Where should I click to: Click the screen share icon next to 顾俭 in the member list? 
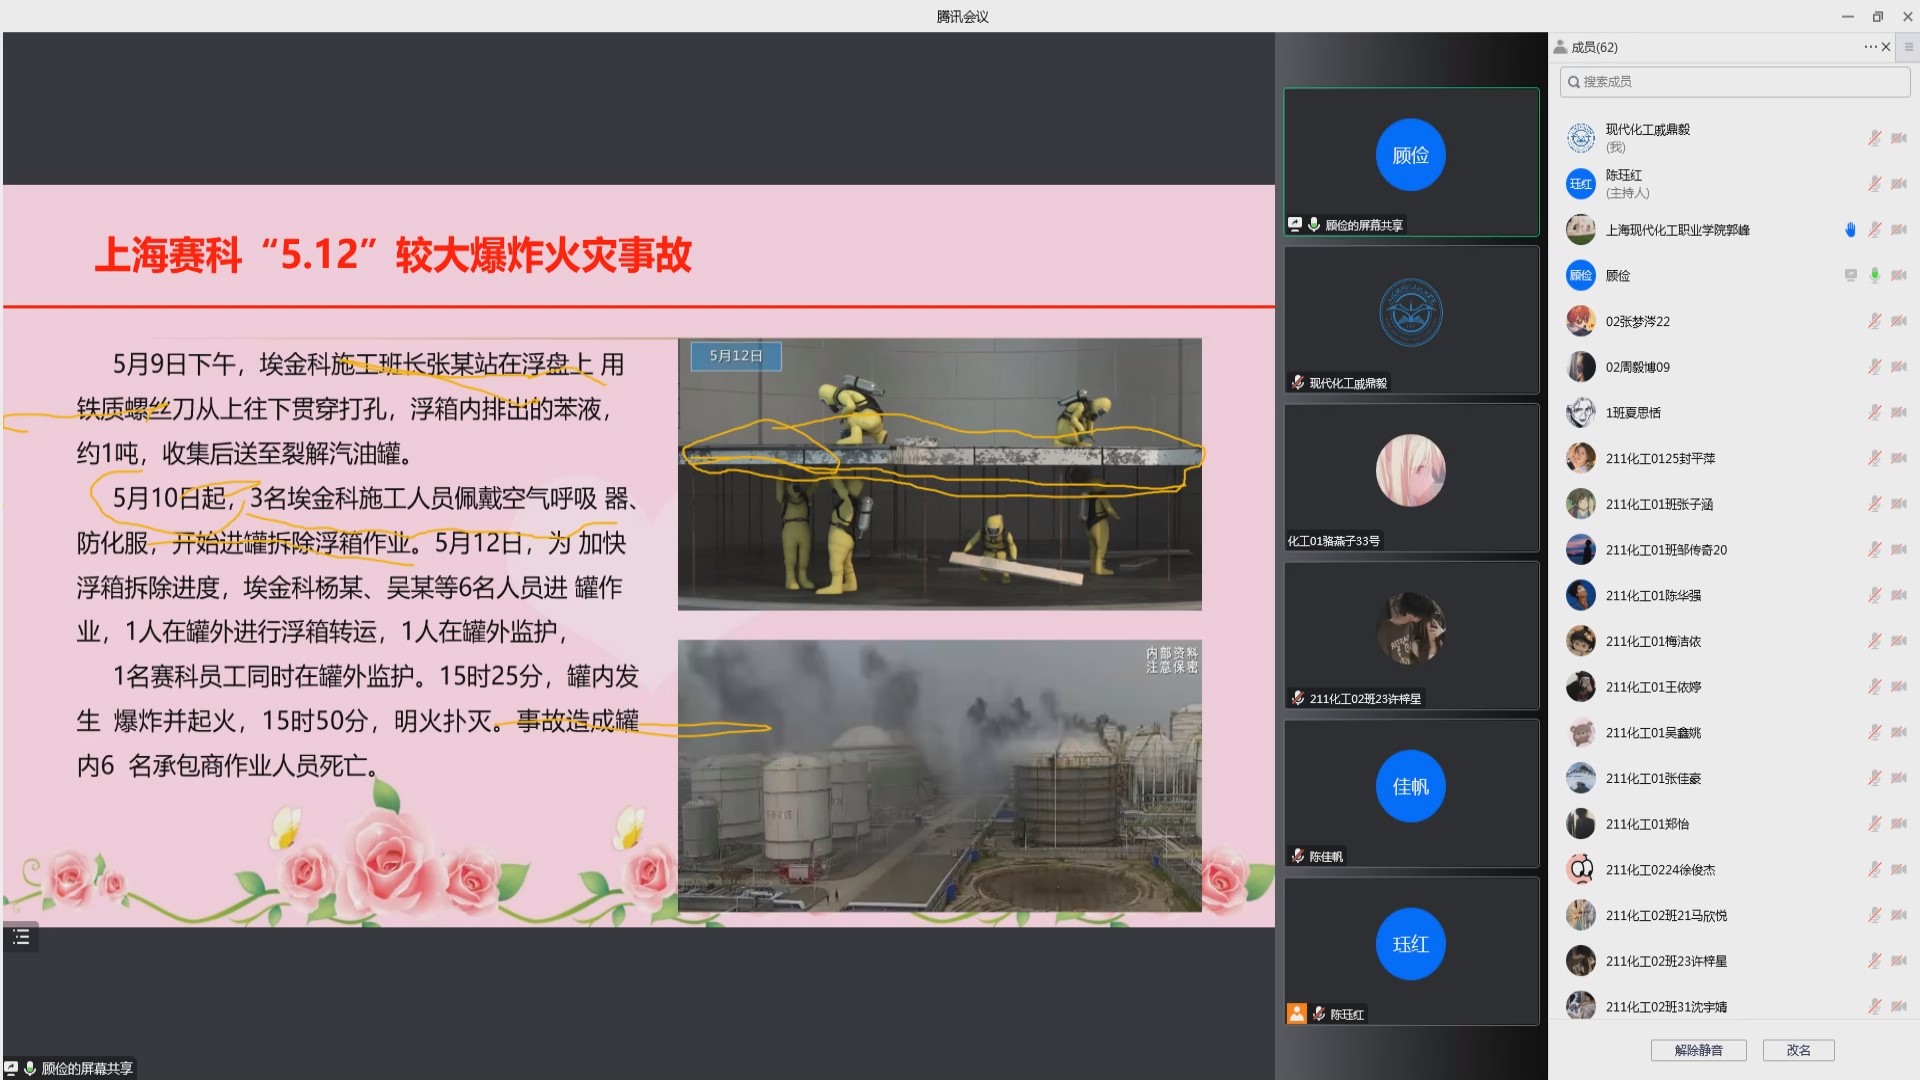tap(1851, 275)
